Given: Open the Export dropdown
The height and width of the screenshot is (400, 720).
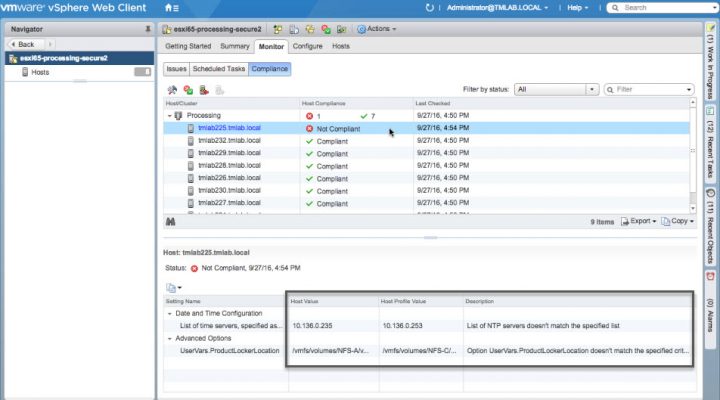Looking at the screenshot, I should [x=642, y=220].
